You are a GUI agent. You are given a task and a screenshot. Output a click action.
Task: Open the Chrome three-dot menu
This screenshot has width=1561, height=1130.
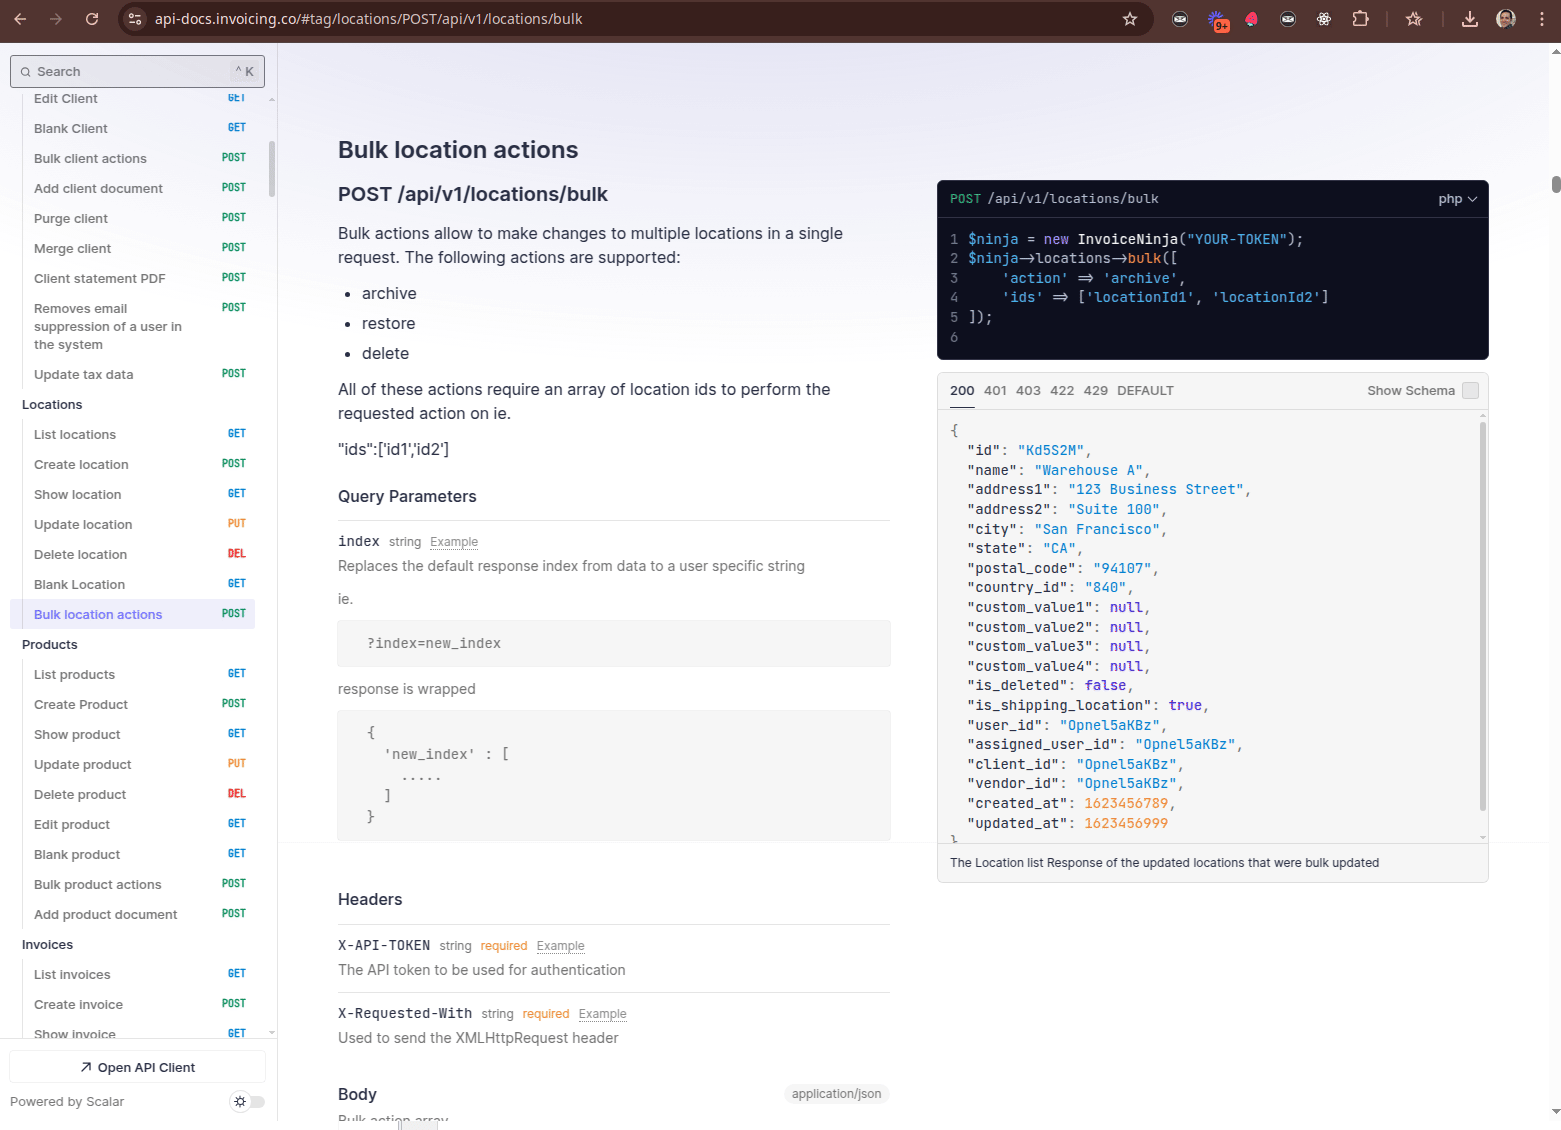point(1543,19)
